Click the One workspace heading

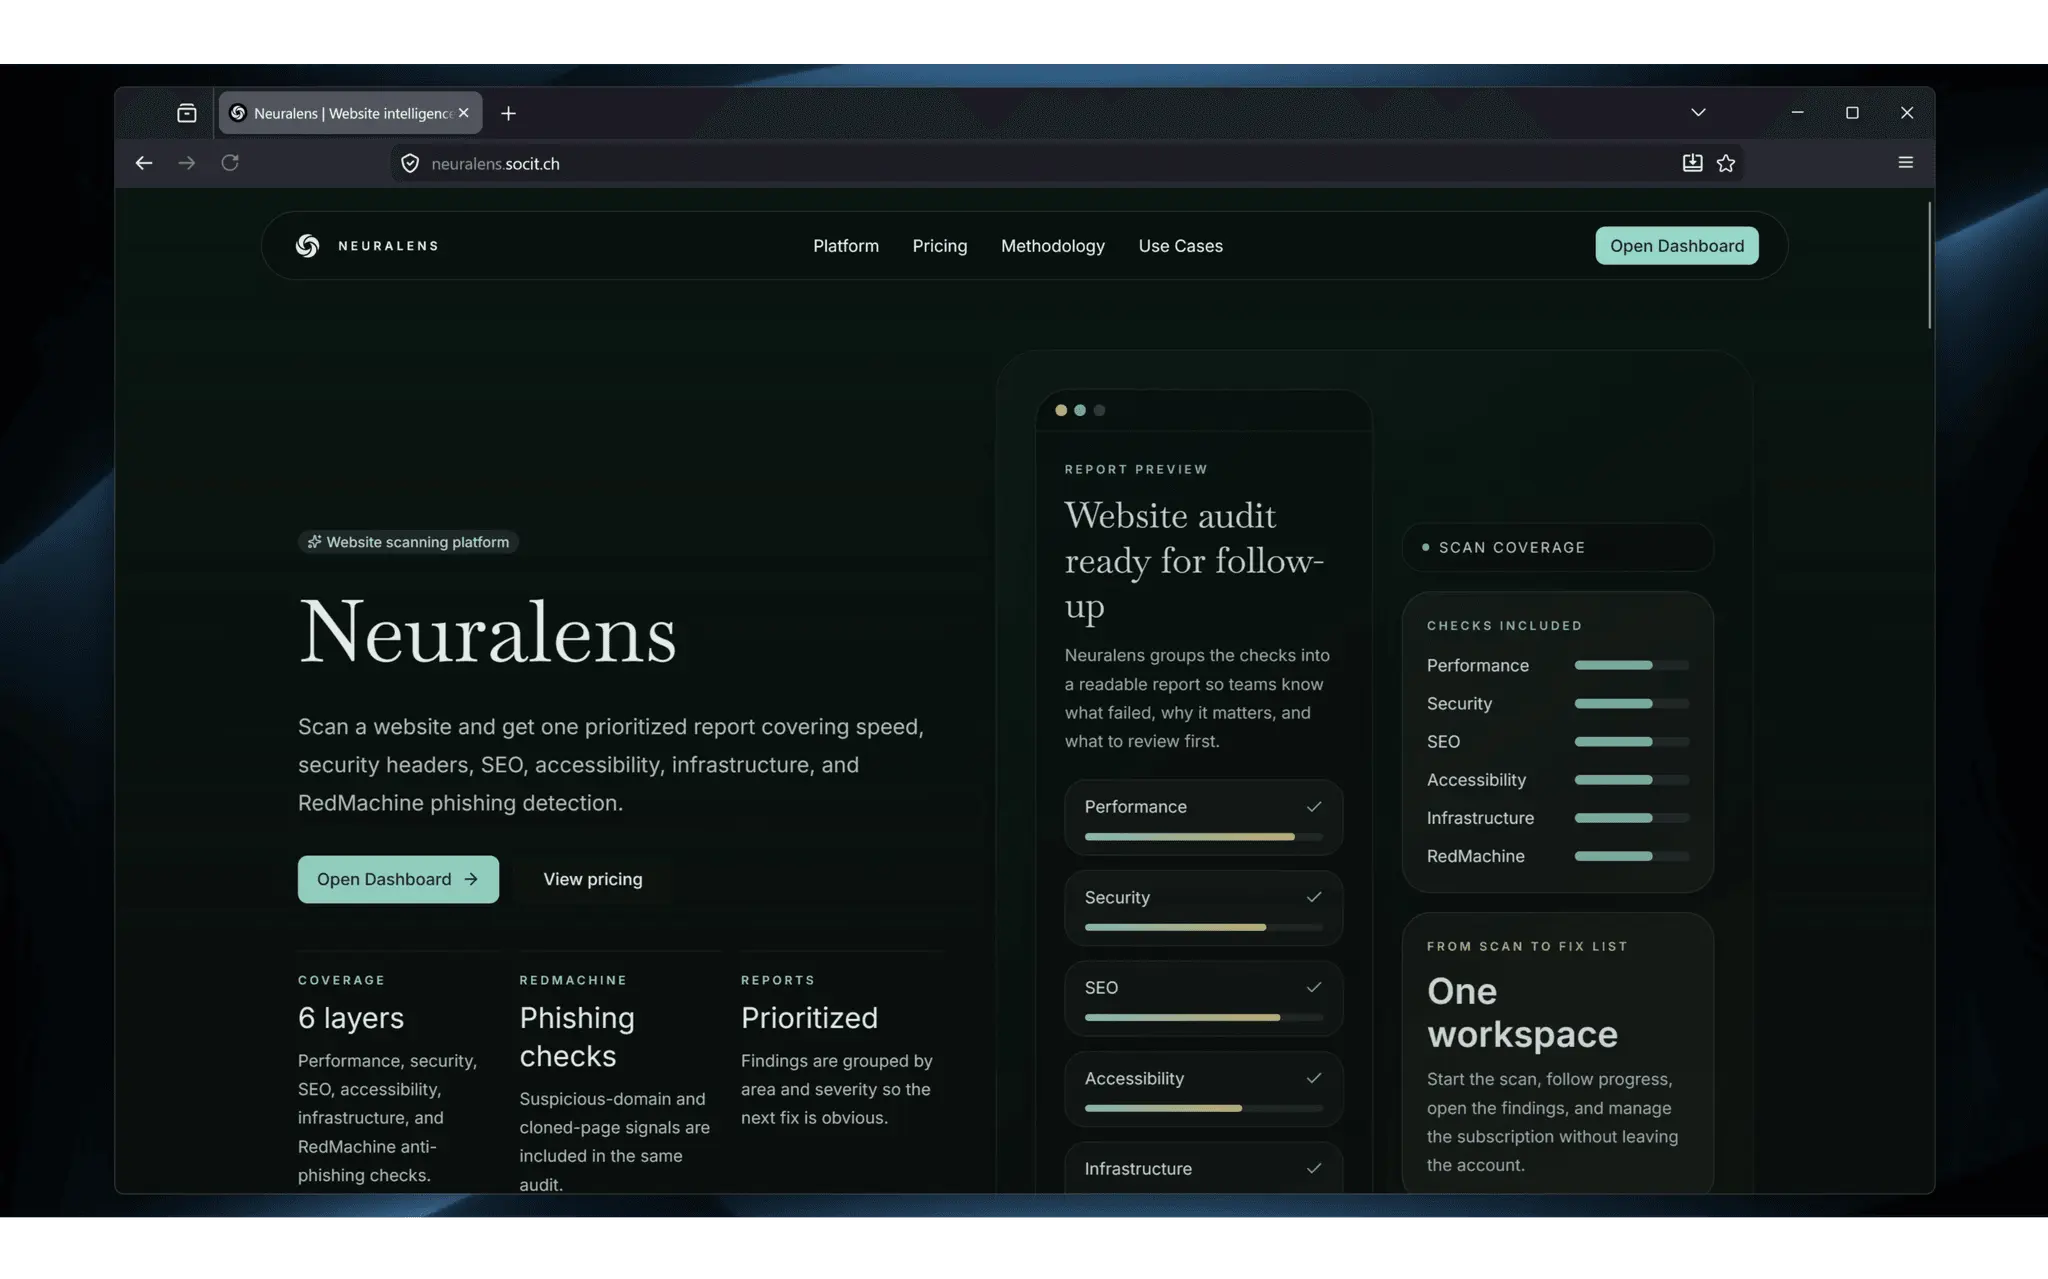(1522, 1012)
